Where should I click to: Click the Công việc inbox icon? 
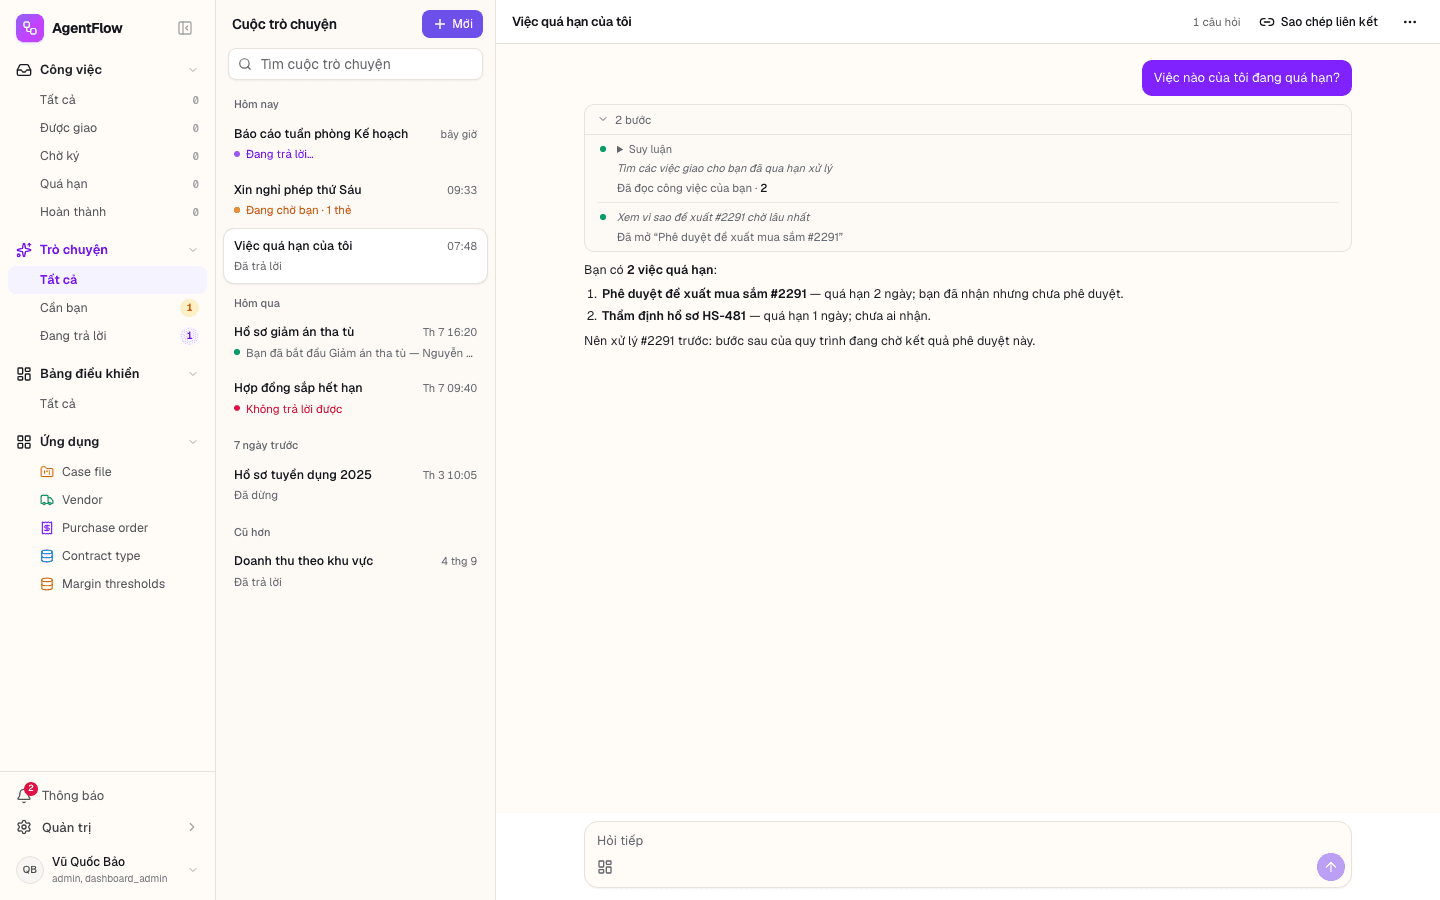click(24, 70)
